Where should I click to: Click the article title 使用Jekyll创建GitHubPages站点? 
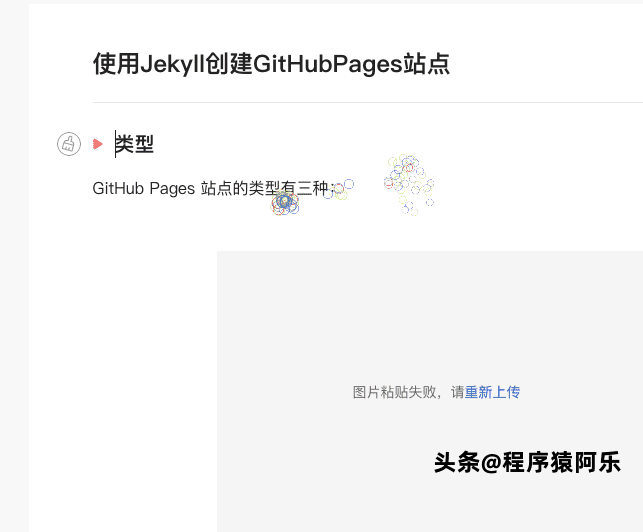click(x=271, y=64)
